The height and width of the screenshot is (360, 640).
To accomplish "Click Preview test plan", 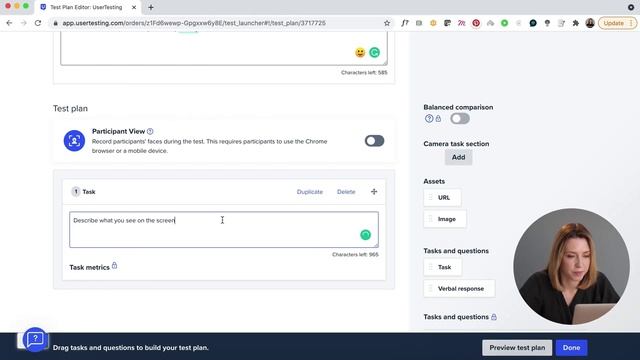I will tap(517, 348).
